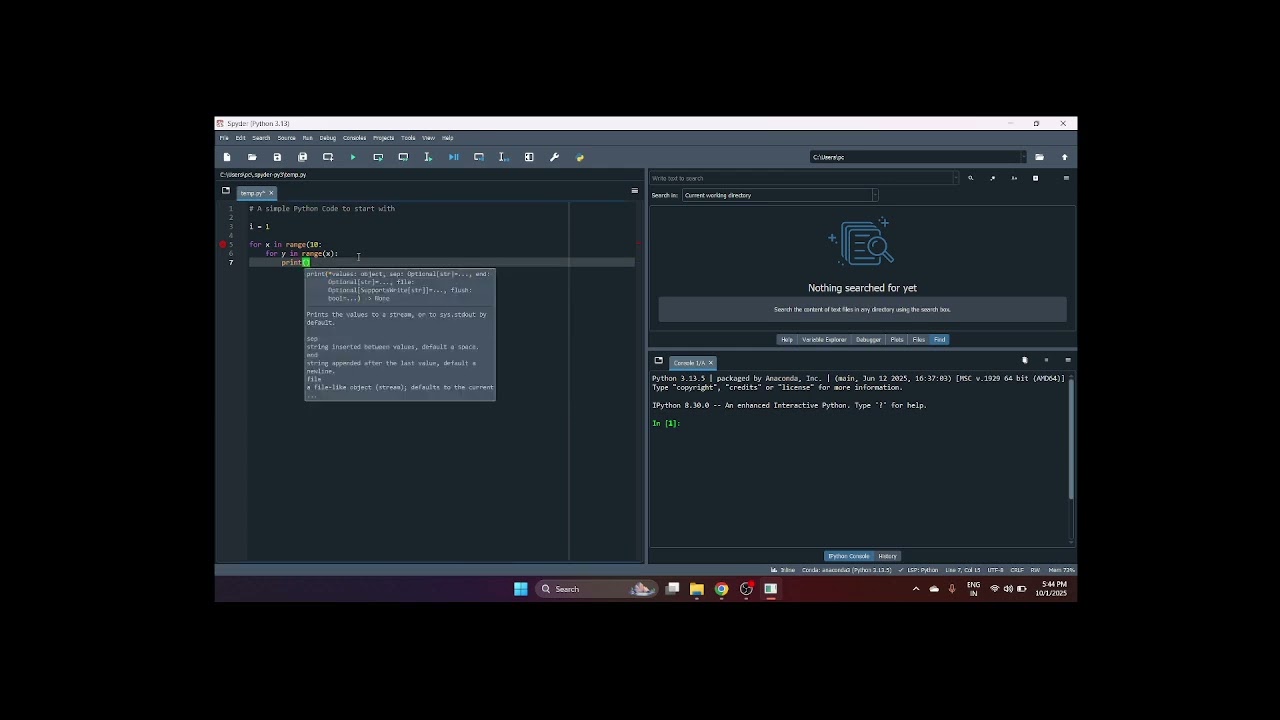Click the 'Inline' status bar entry

pyautogui.click(x=784, y=570)
